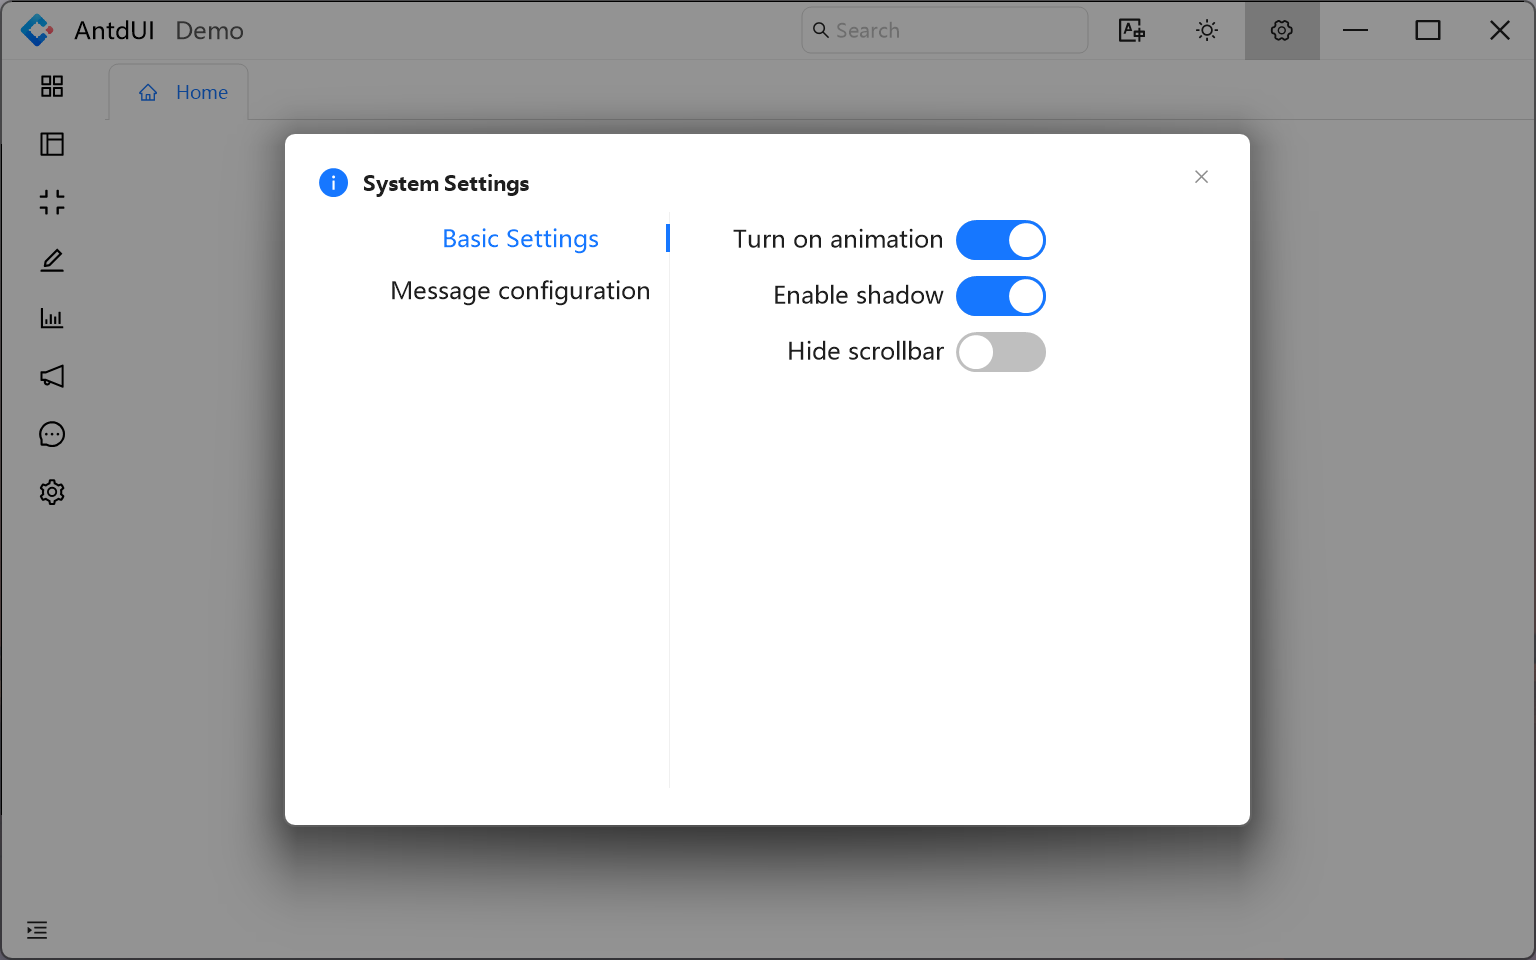Enable the Hide scrollbar switch

[1001, 352]
